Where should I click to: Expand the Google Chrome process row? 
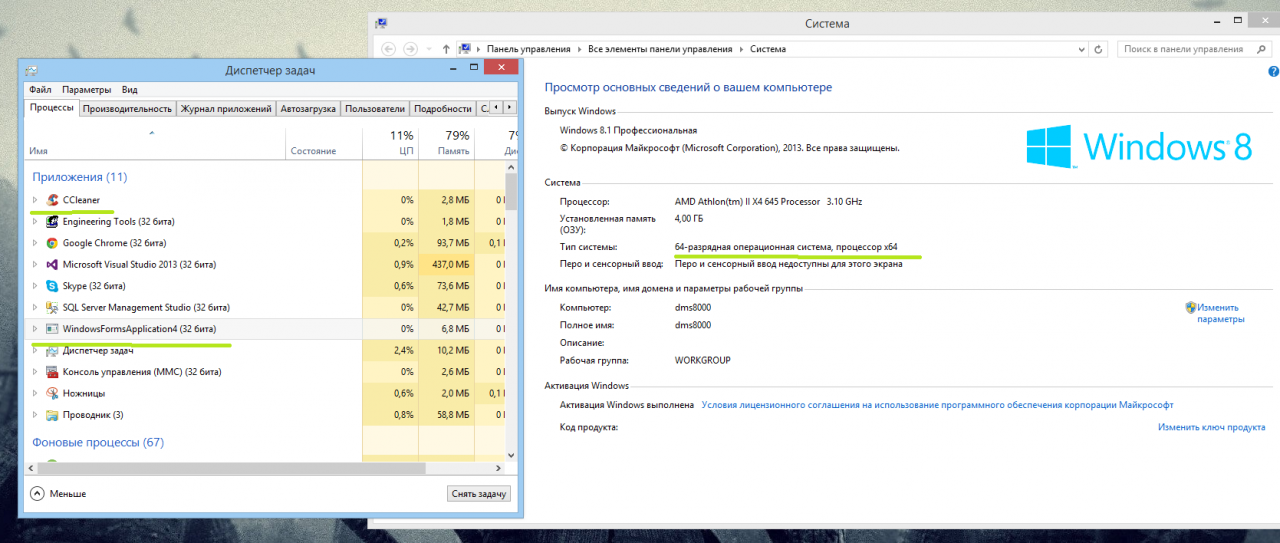[35, 243]
